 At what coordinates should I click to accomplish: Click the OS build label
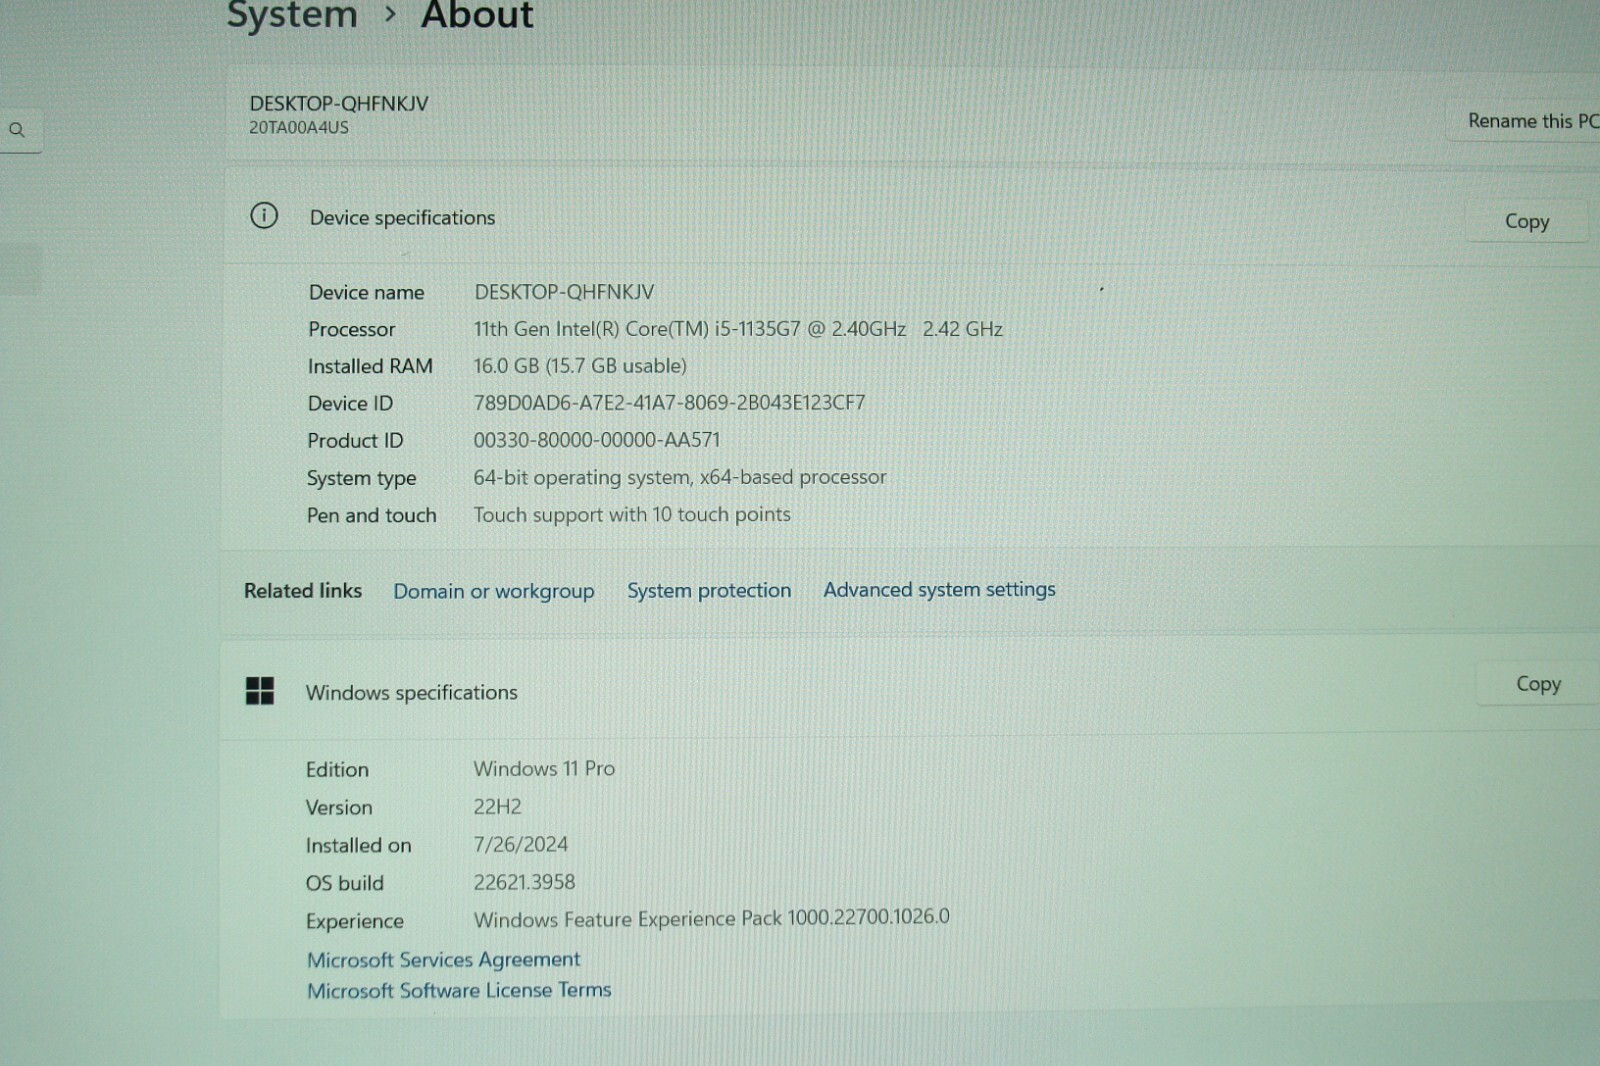(x=344, y=883)
